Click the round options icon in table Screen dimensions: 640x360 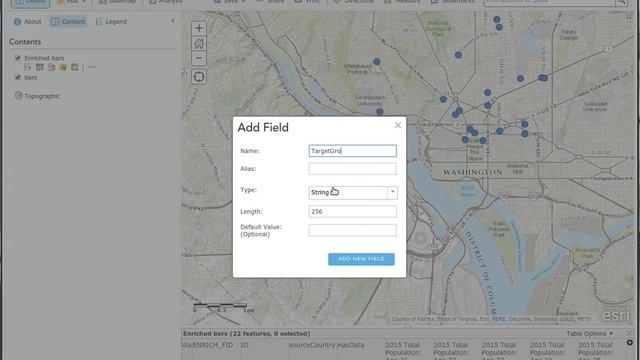[630, 342]
